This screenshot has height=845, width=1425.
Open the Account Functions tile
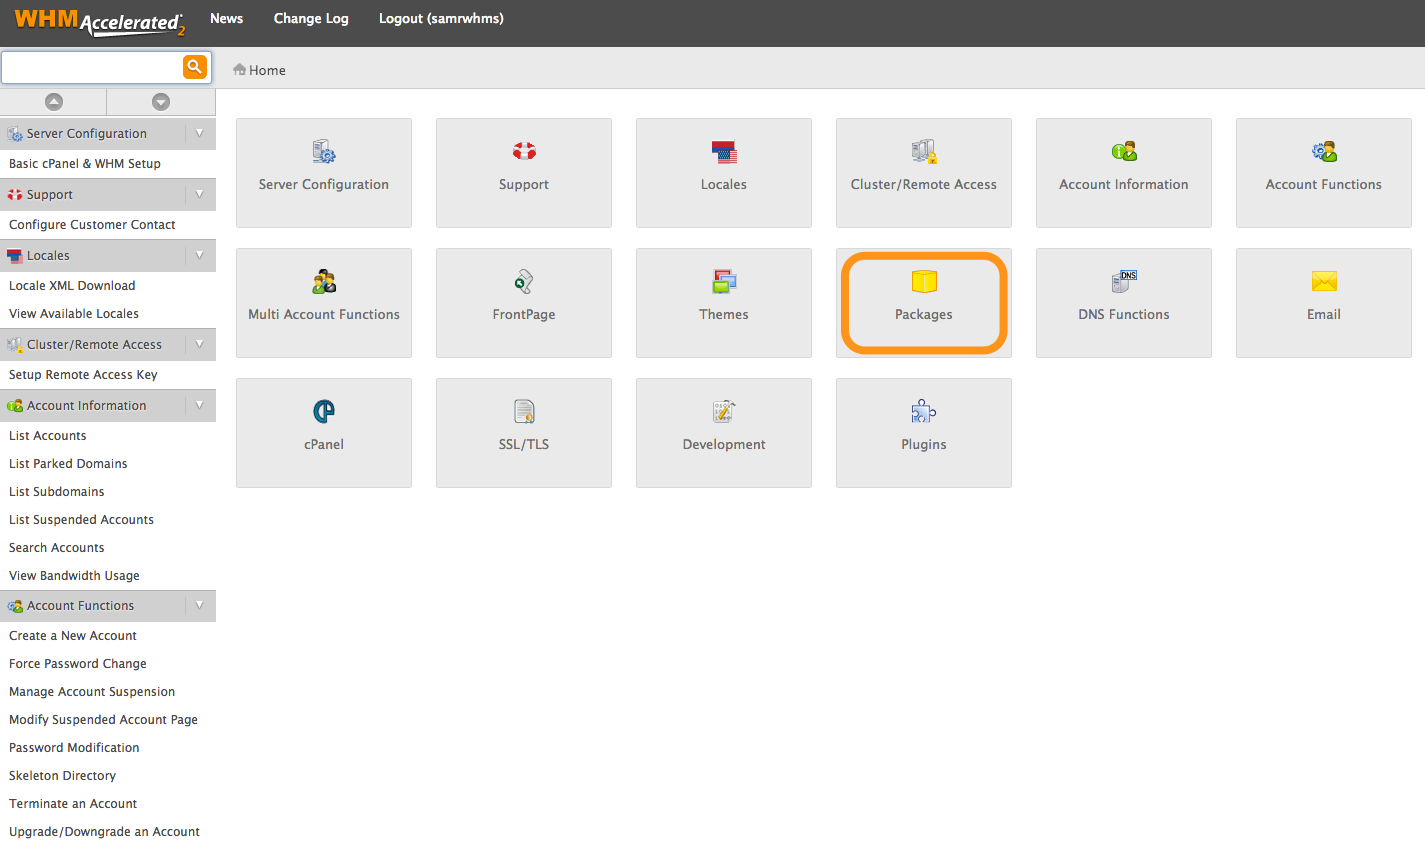(1324, 173)
